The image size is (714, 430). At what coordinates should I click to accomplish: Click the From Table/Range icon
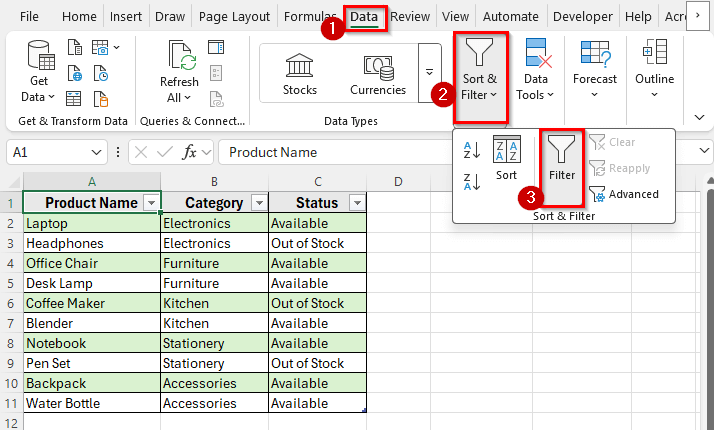click(x=74, y=98)
